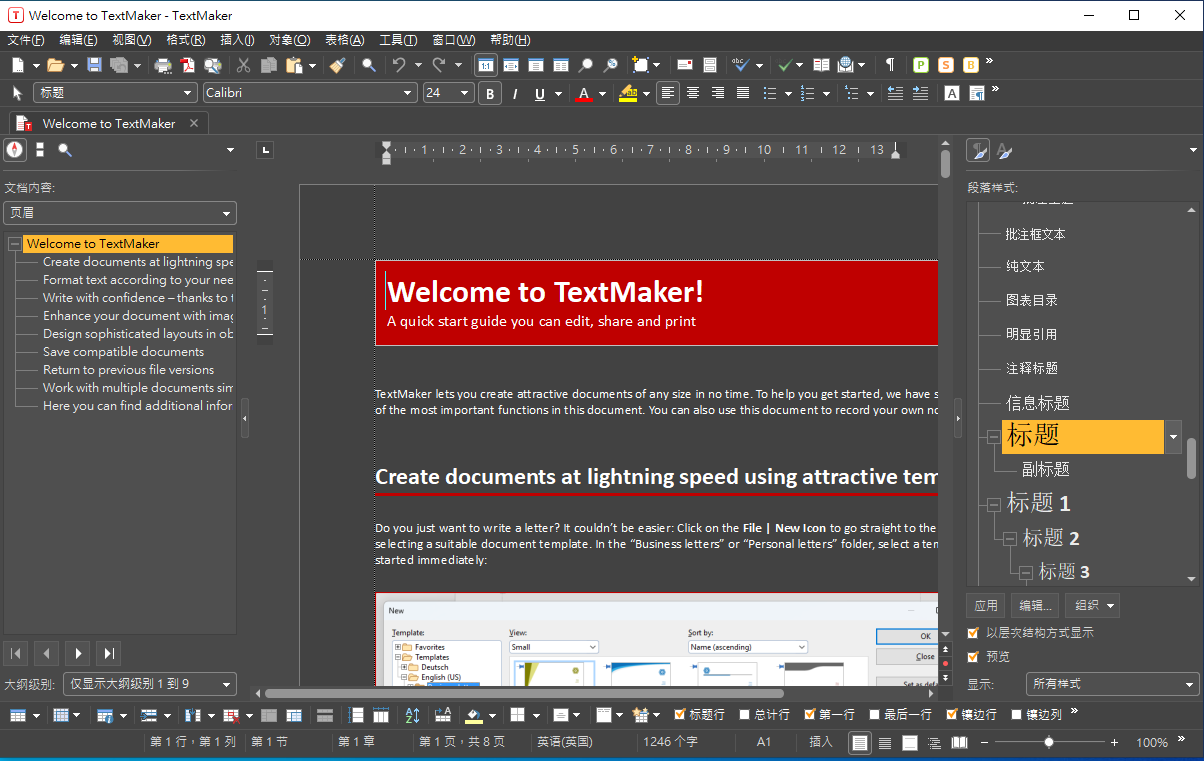Expand the 大纲级别 outline level dropdown

point(226,684)
